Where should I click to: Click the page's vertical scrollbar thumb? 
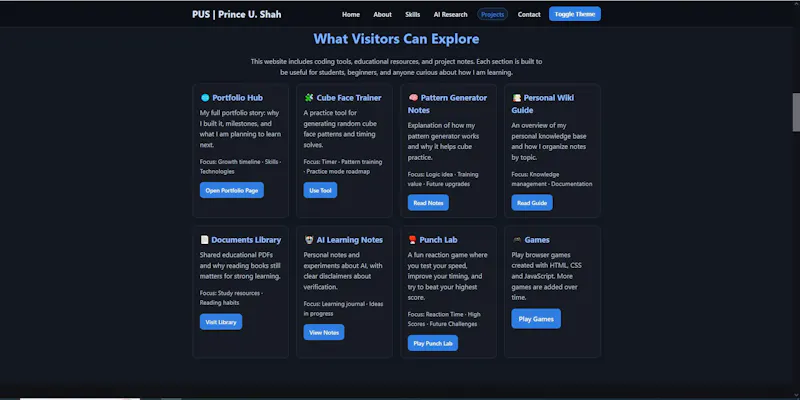795,112
